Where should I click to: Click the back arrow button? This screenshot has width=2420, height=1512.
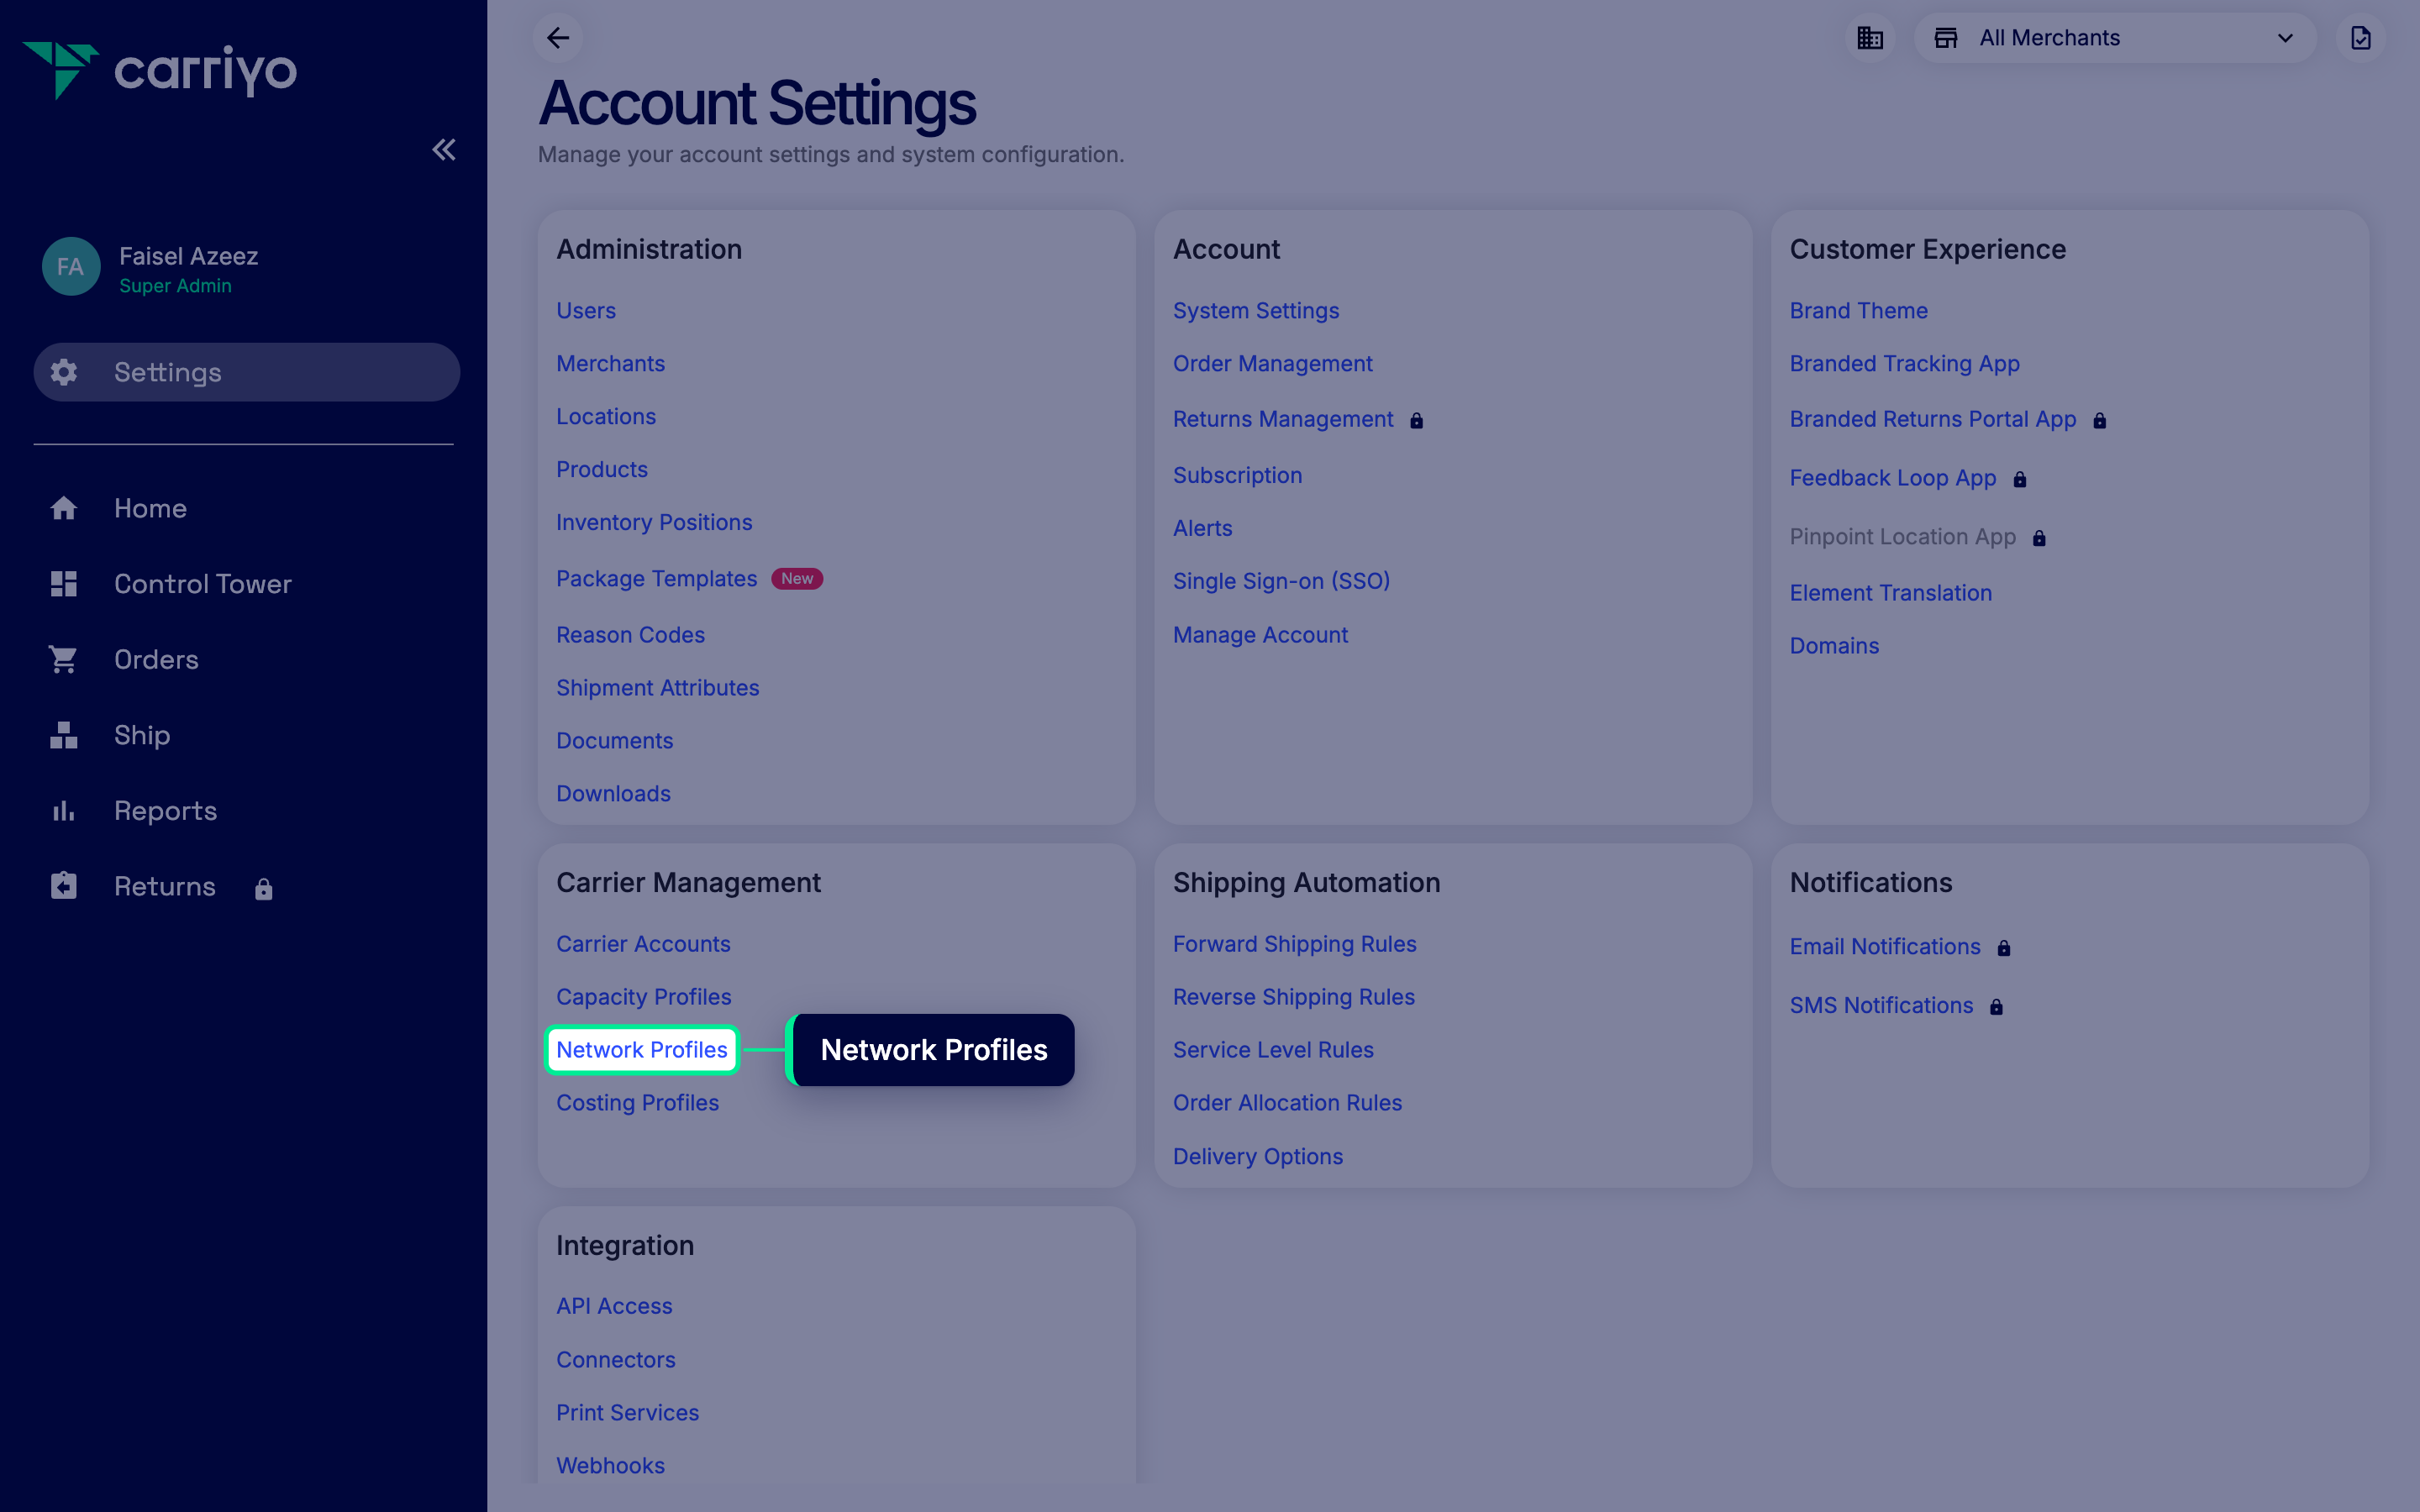pos(558,38)
